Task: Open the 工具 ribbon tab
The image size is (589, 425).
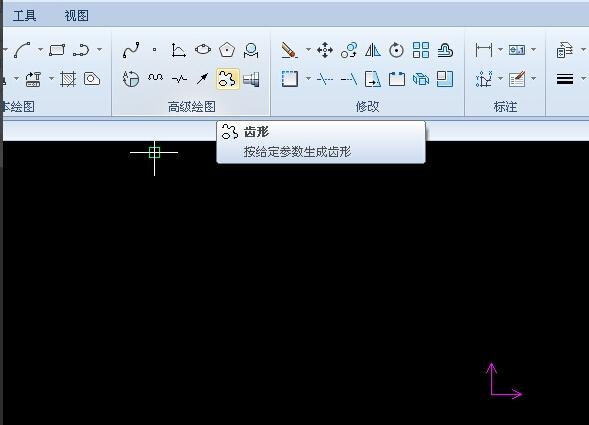Action: click(x=24, y=16)
